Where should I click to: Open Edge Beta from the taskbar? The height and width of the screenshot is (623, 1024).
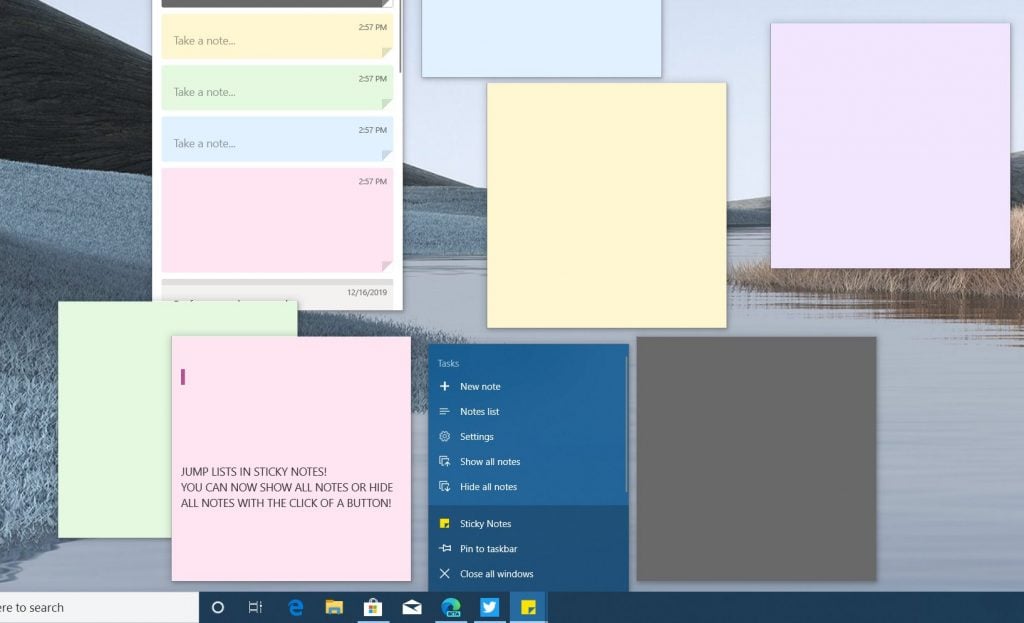click(x=451, y=607)
